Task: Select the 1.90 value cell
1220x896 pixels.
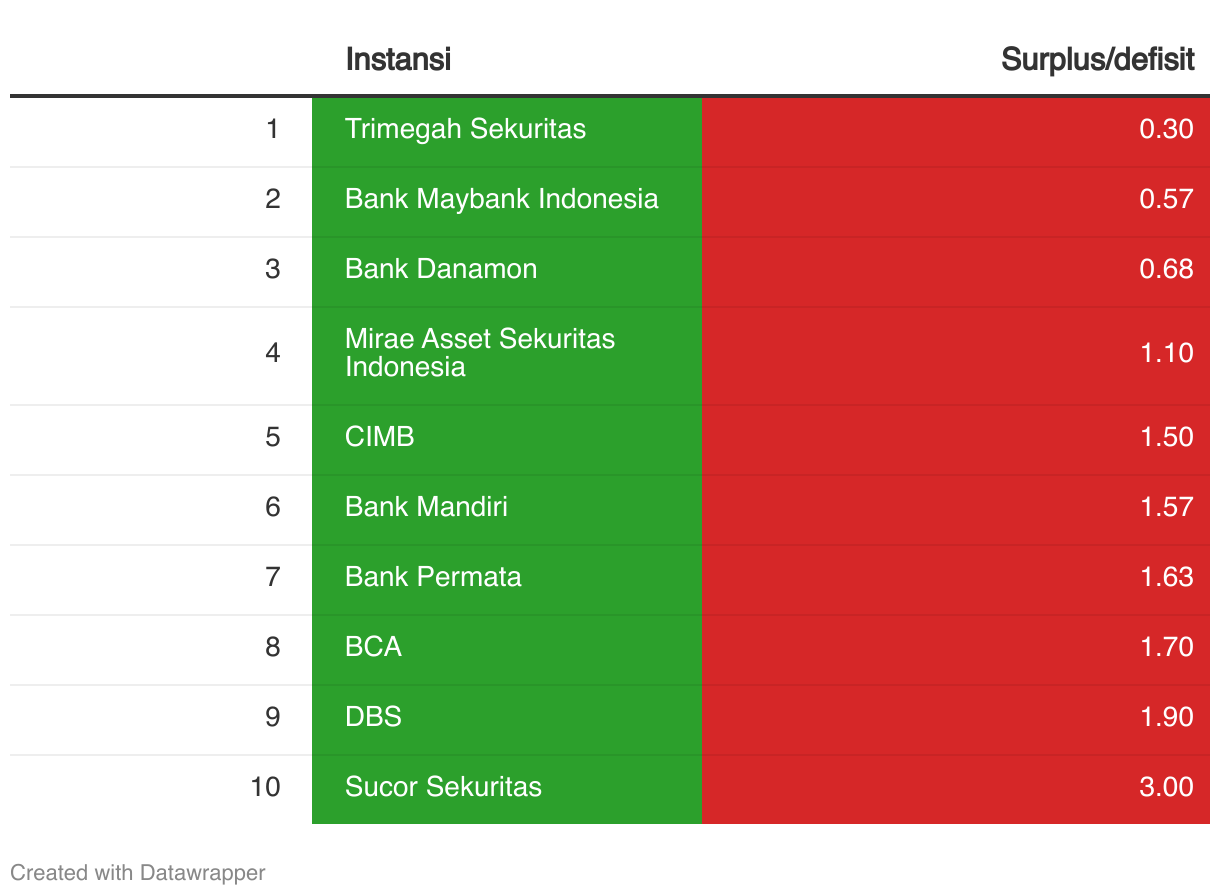Action: point(956,718)
